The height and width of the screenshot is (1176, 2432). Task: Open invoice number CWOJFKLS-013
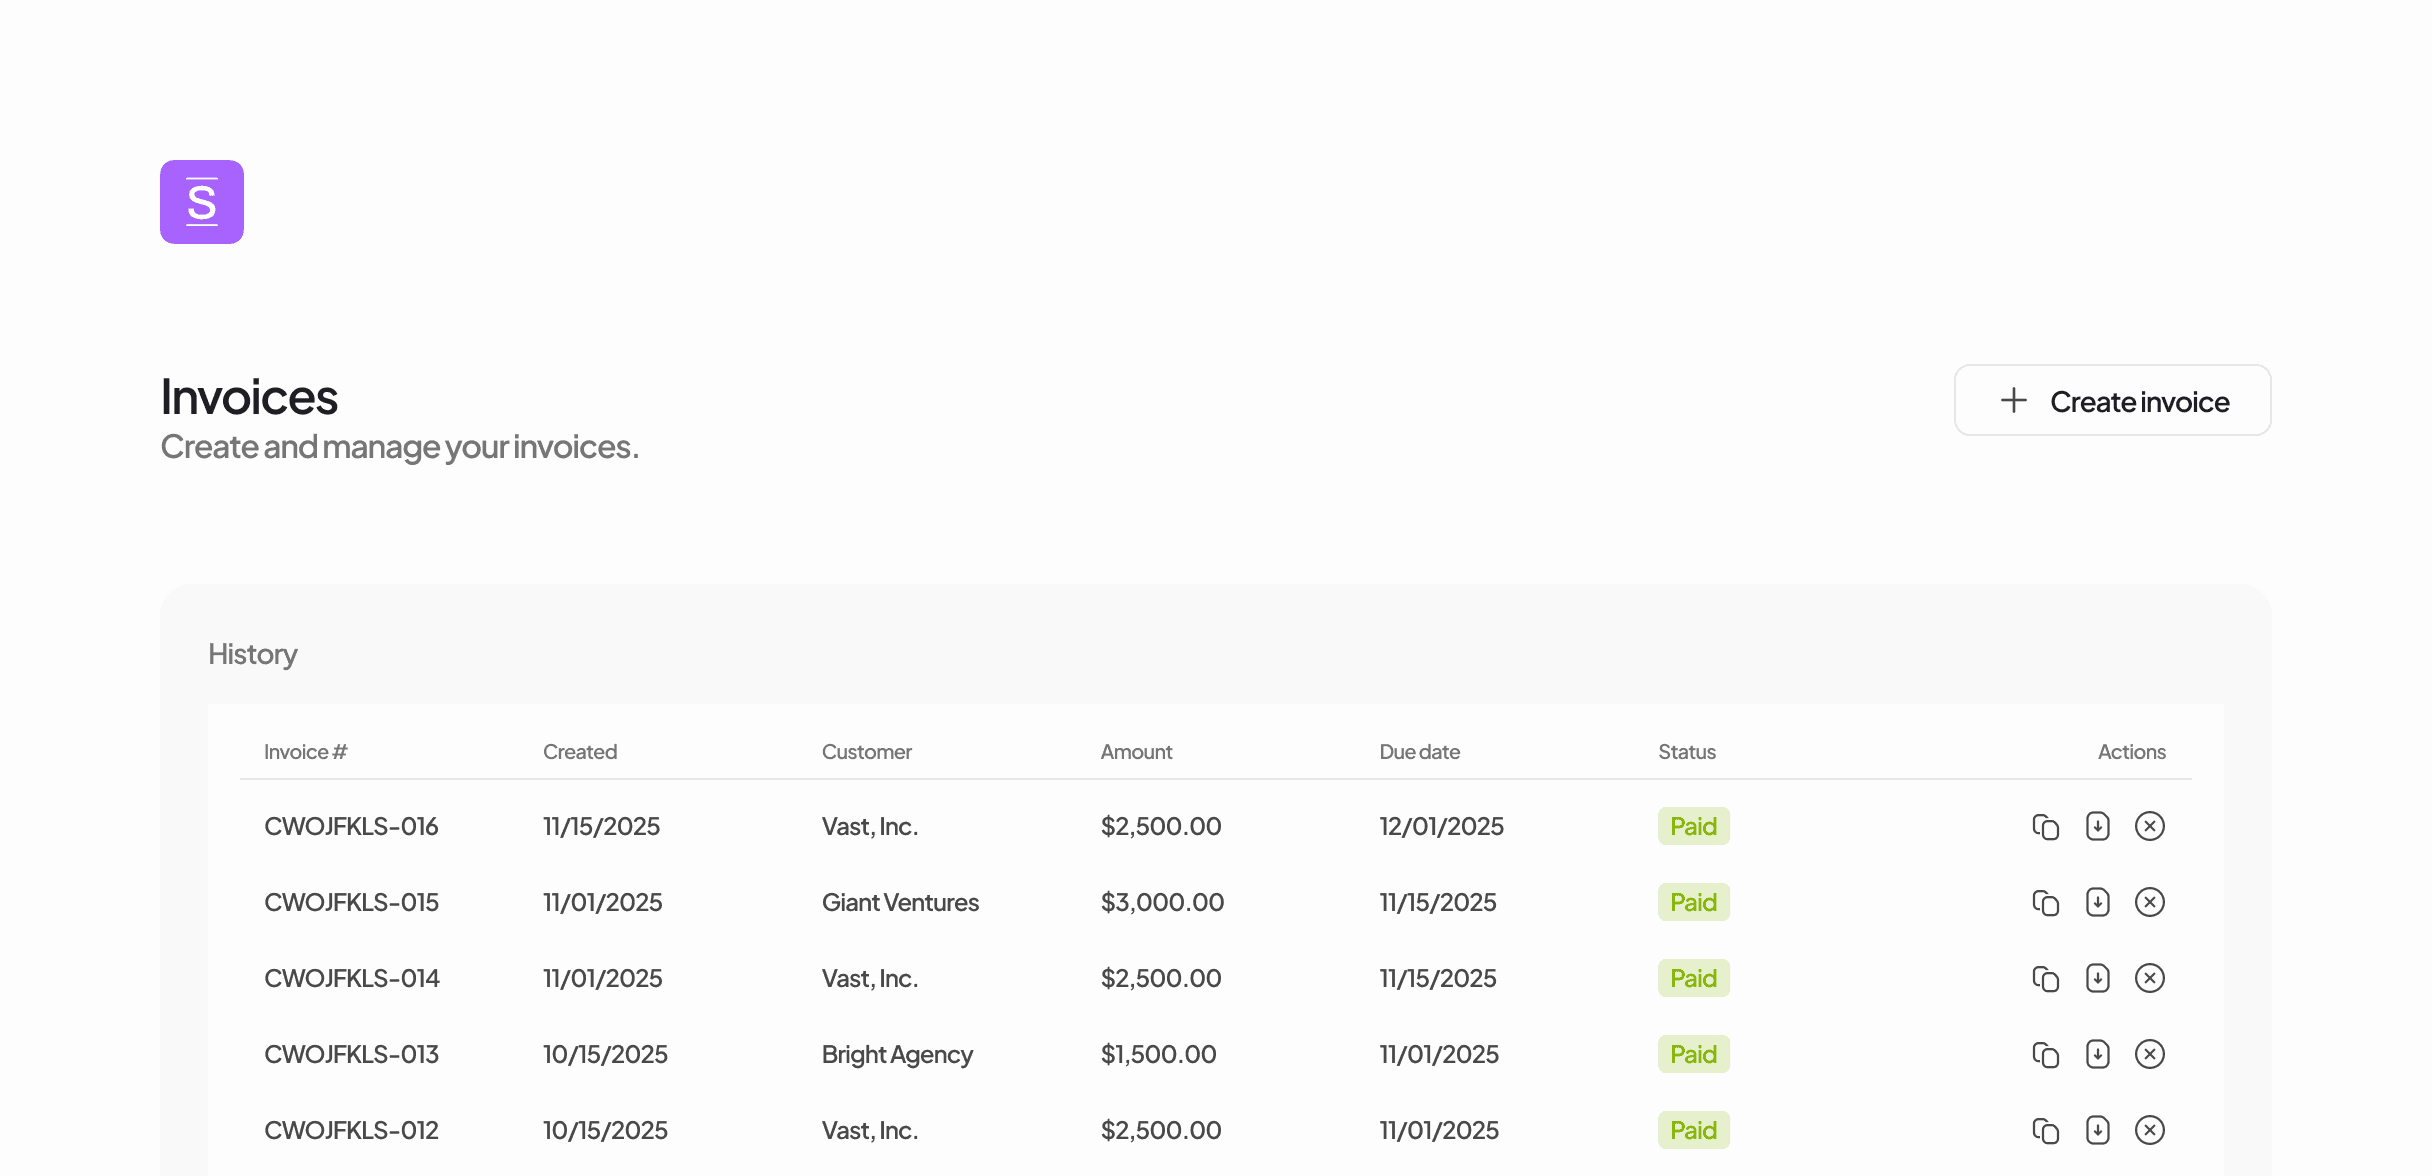(351, 1055)
